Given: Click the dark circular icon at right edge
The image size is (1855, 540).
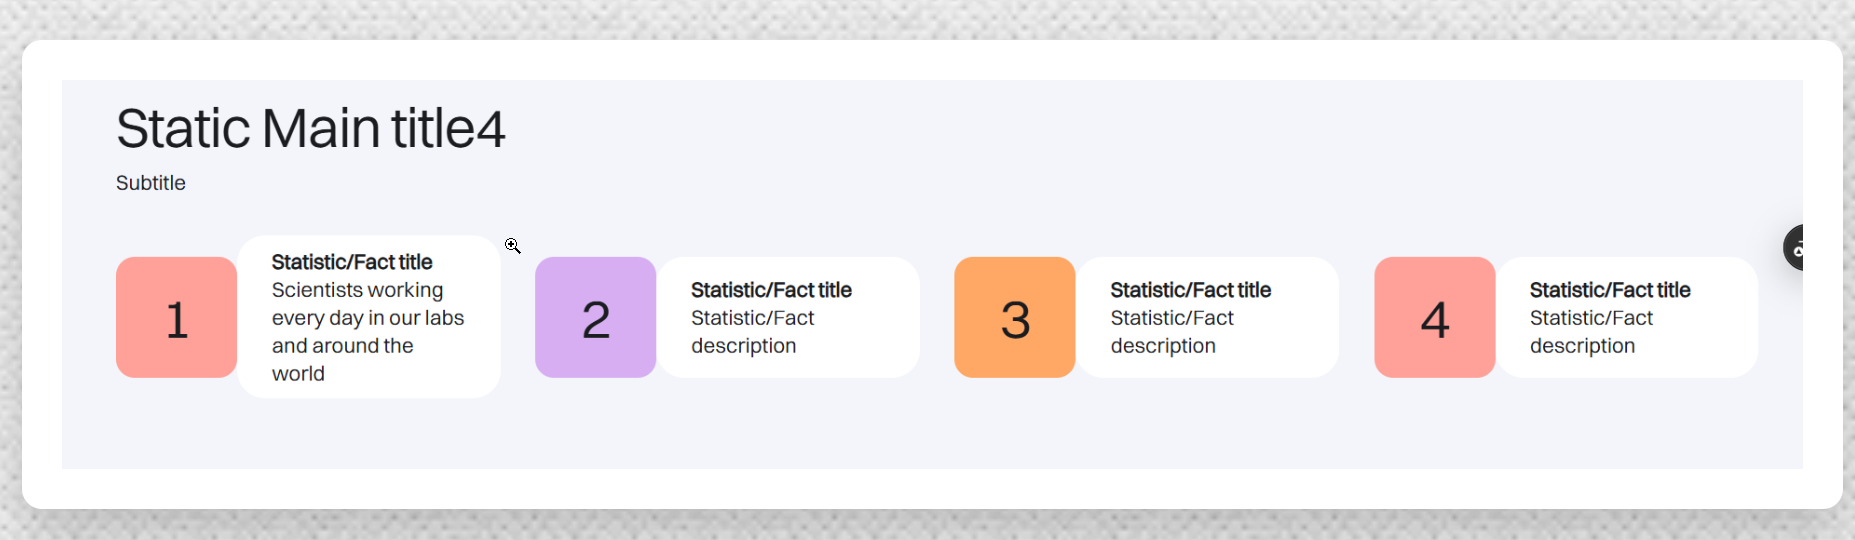Looking at the screenshot, I should [1794, 247].
